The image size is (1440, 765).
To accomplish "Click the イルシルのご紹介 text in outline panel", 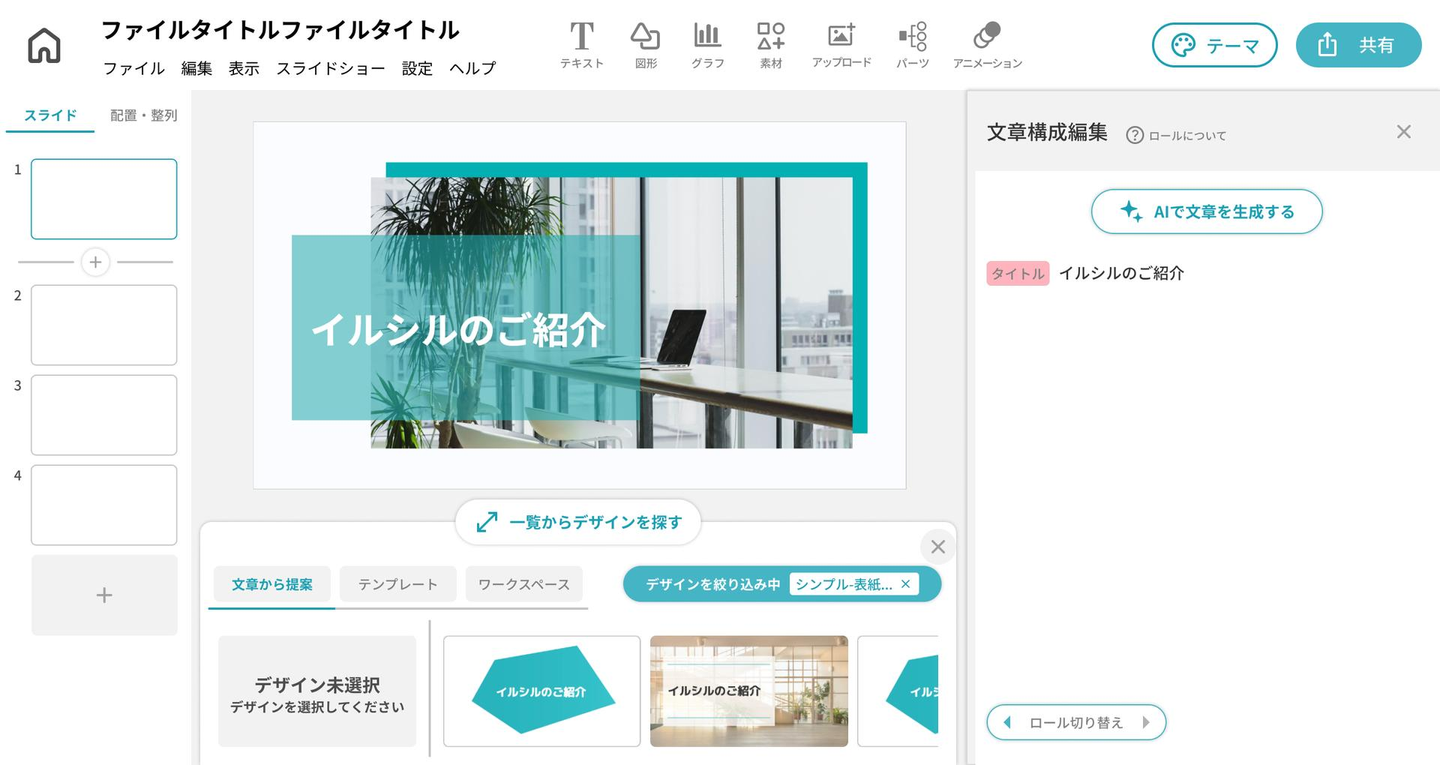I will (1121, 273).
